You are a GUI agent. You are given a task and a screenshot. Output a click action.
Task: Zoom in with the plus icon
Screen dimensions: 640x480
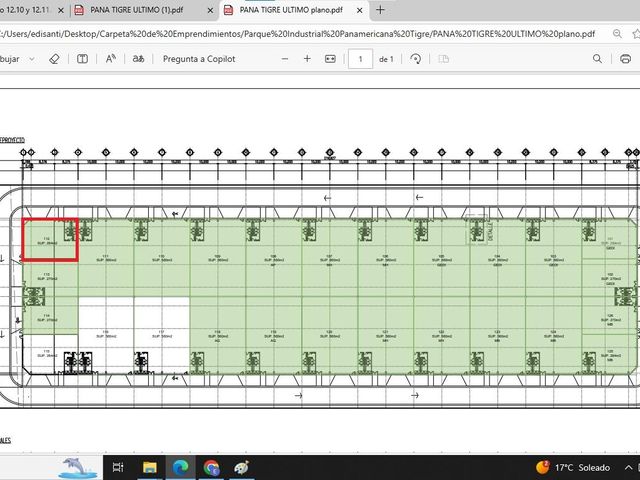pos(307,59)
